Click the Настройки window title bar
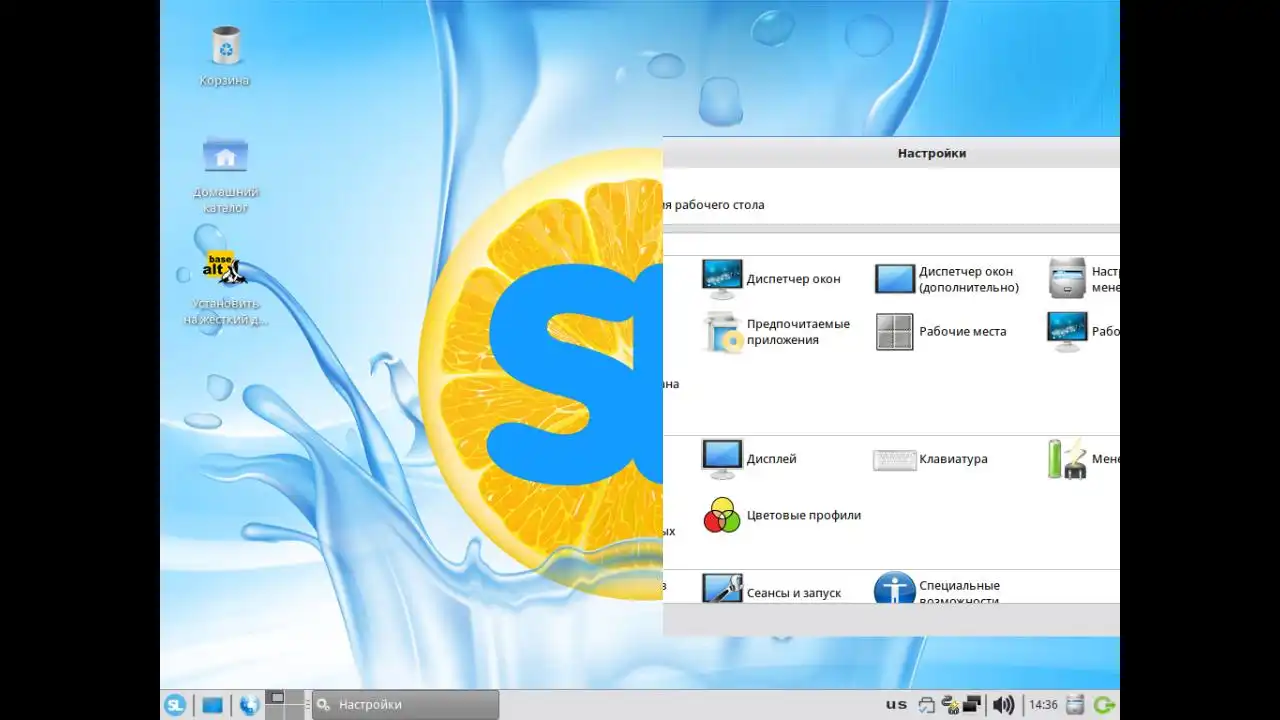Image resolution: width=1280 pixels, height=720 pixels. [x=891, y=153]
